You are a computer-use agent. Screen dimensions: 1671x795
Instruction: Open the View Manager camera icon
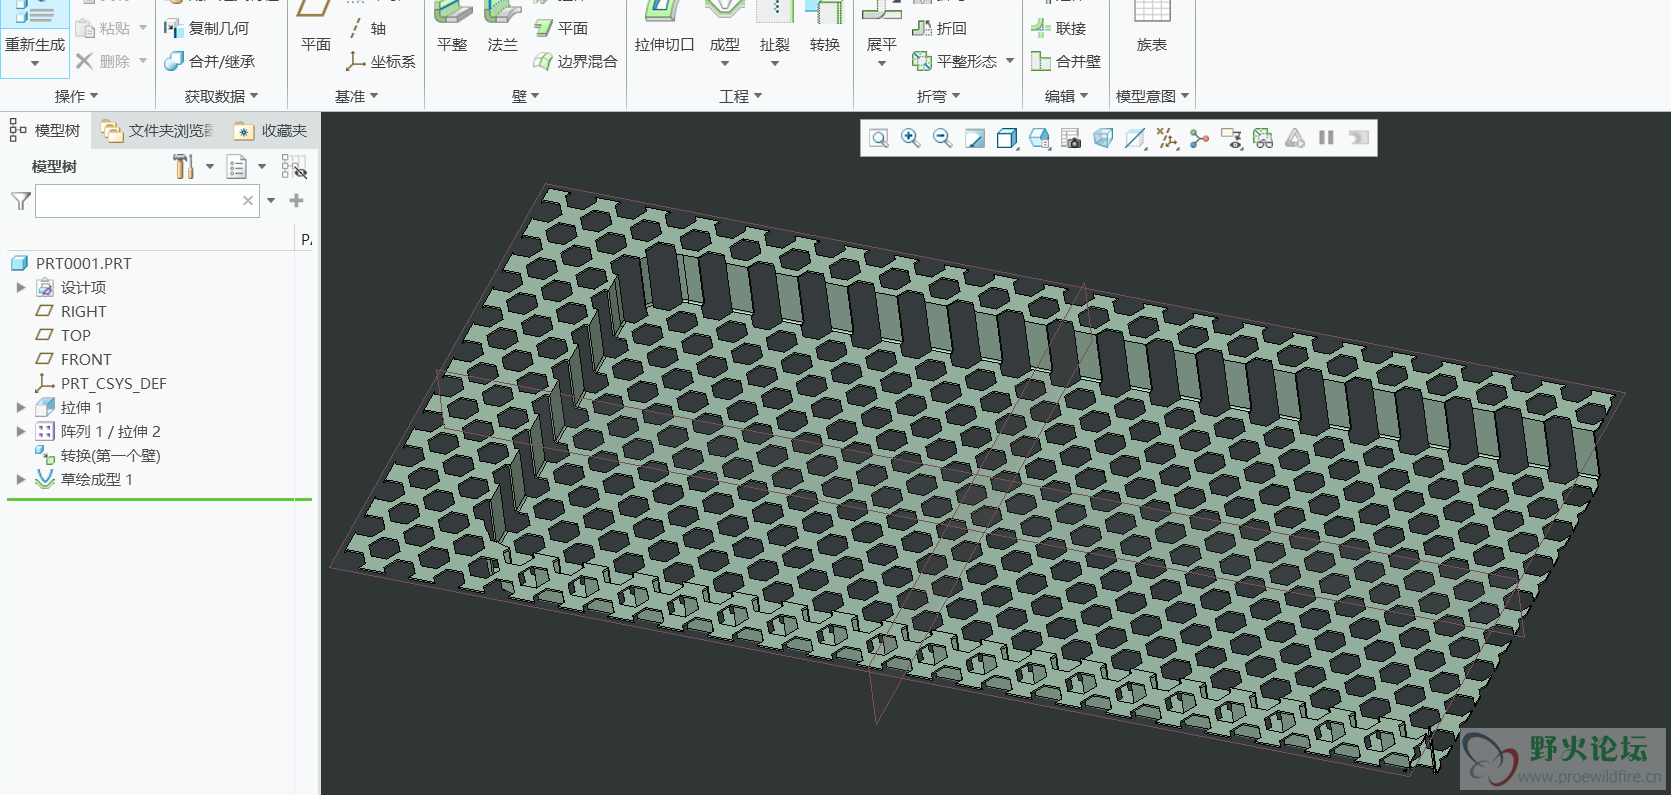tap(1071, 138)
